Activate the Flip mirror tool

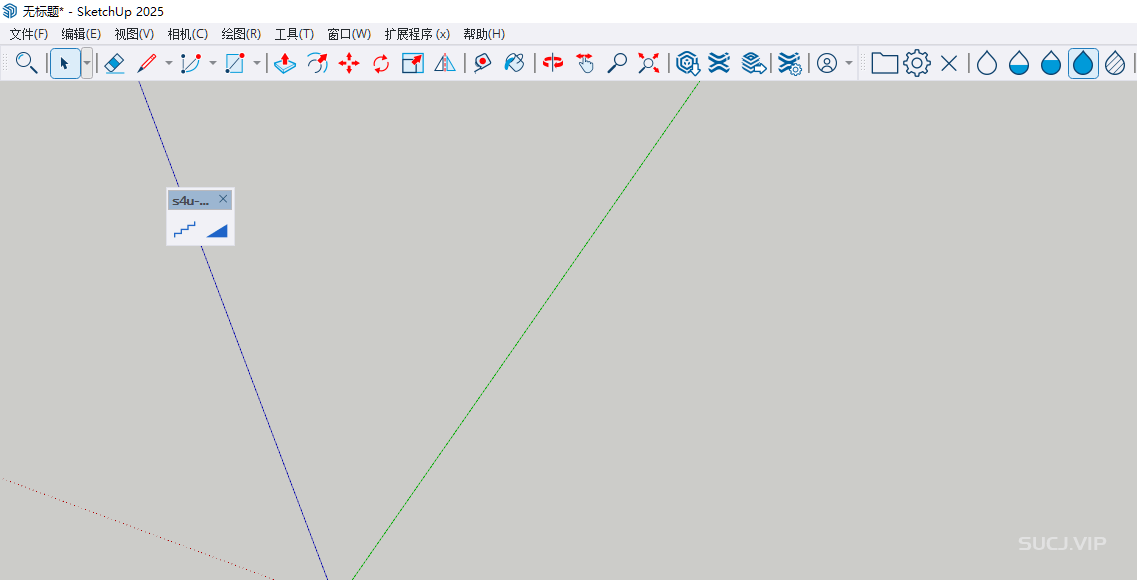[x=445, y=63]
